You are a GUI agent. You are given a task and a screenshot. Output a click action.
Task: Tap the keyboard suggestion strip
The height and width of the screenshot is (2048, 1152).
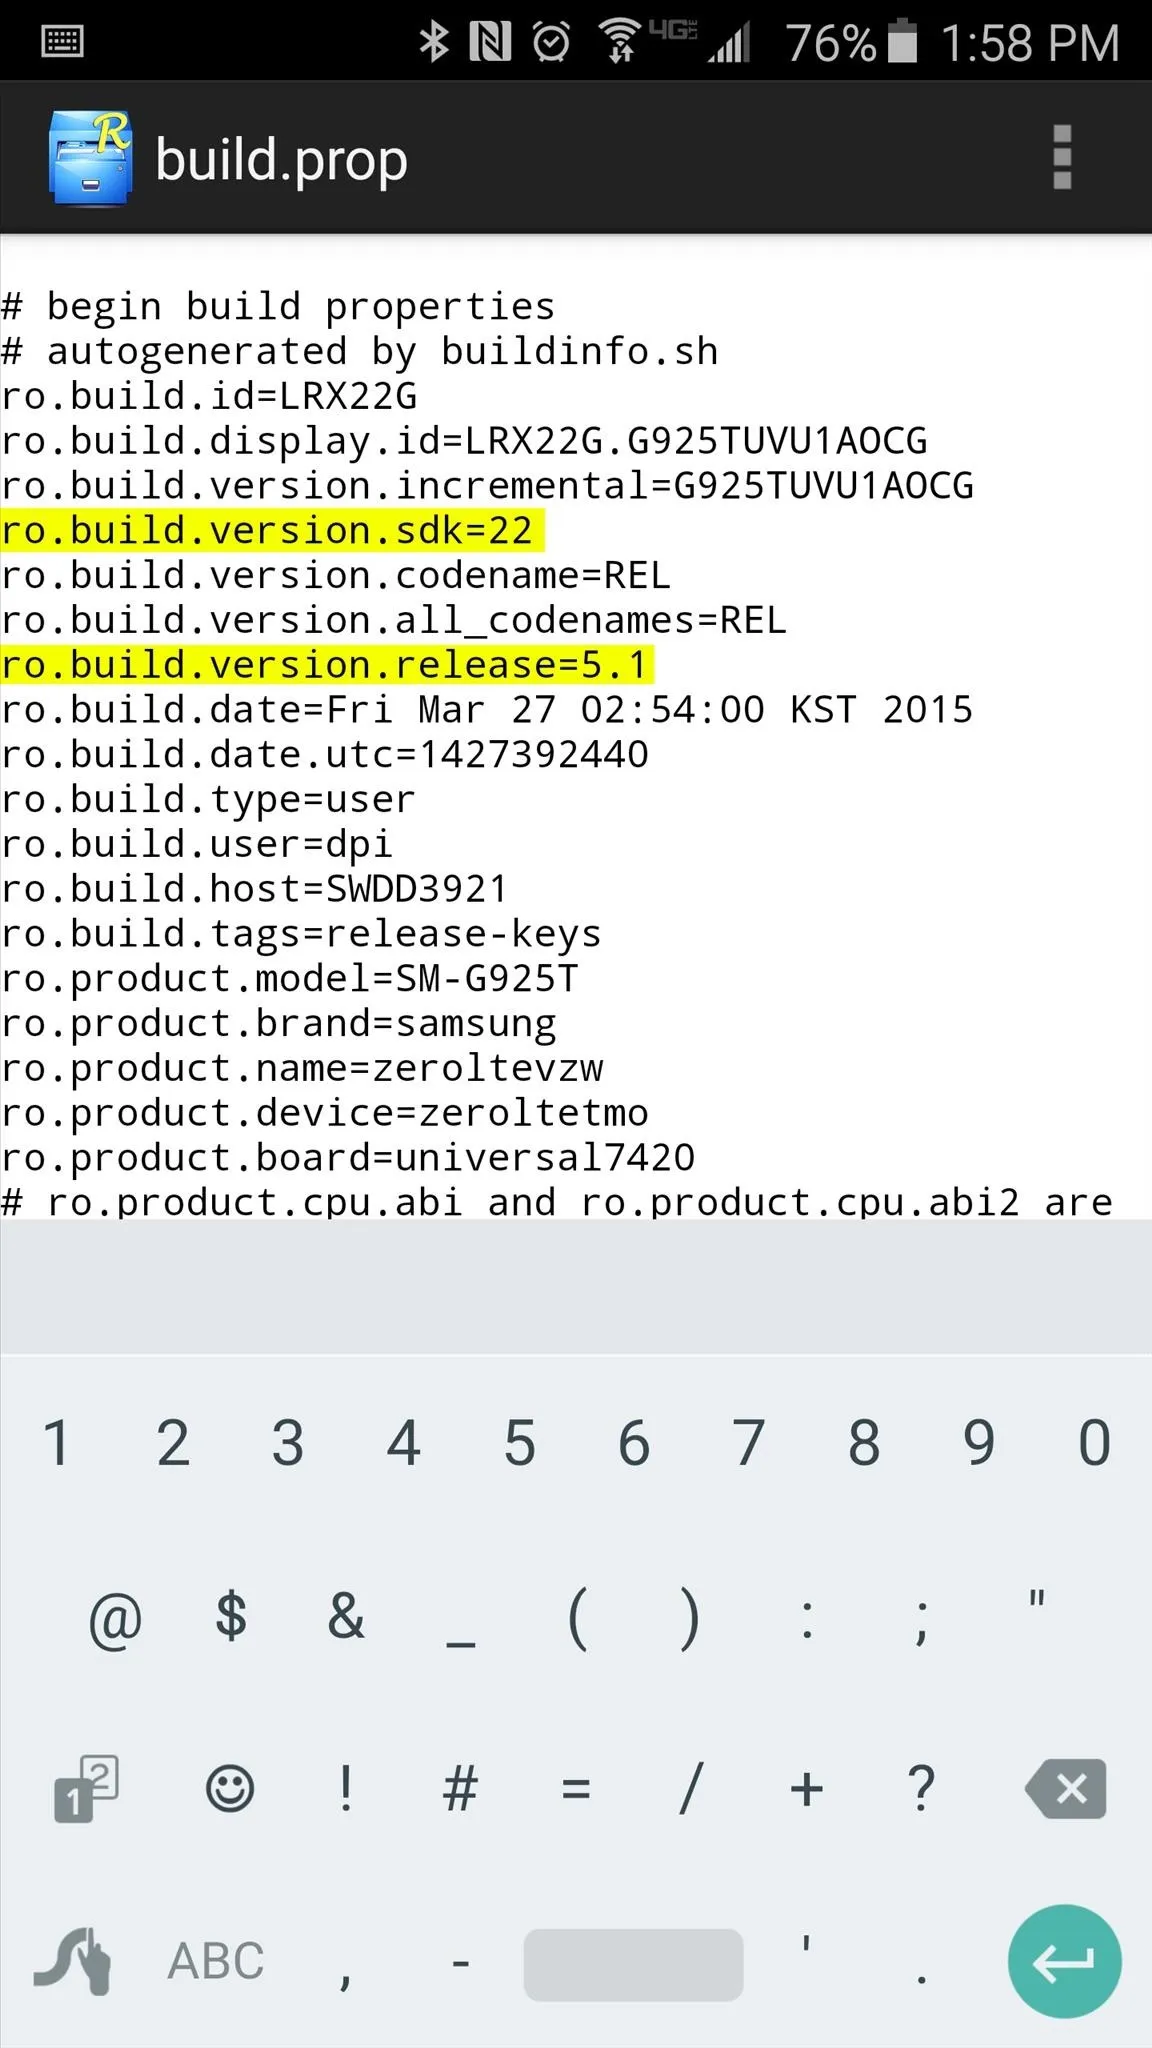click(576, 1286)
